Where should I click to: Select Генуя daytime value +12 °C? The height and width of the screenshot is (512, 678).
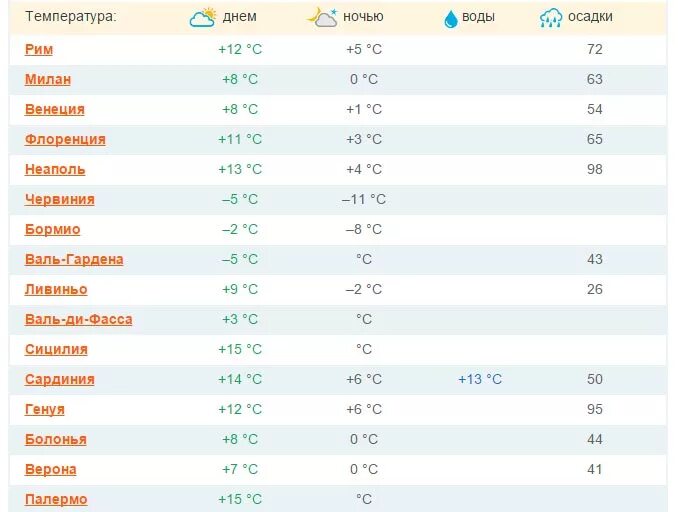pyautogui.click(x=240, y=410)
